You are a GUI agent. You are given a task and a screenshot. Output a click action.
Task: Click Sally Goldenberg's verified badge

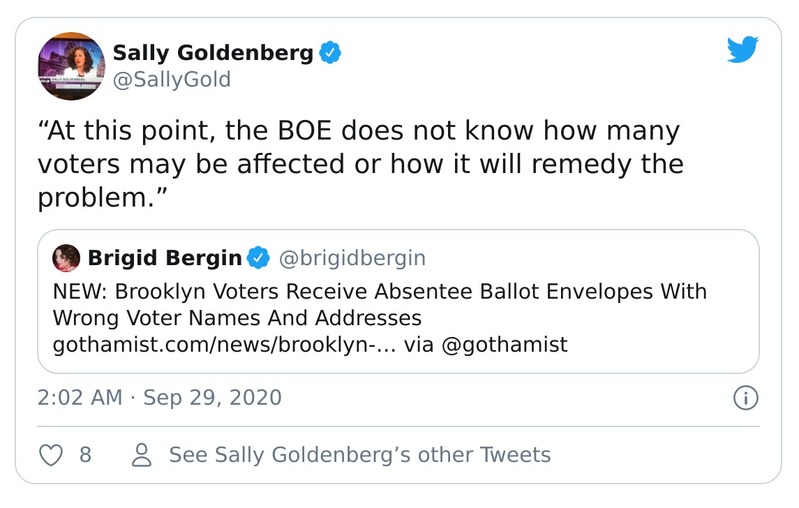click(330, 52)
